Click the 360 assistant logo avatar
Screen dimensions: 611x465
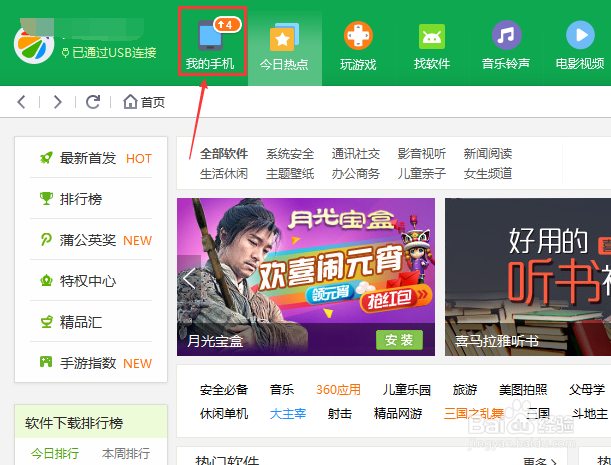pos(34,44)
